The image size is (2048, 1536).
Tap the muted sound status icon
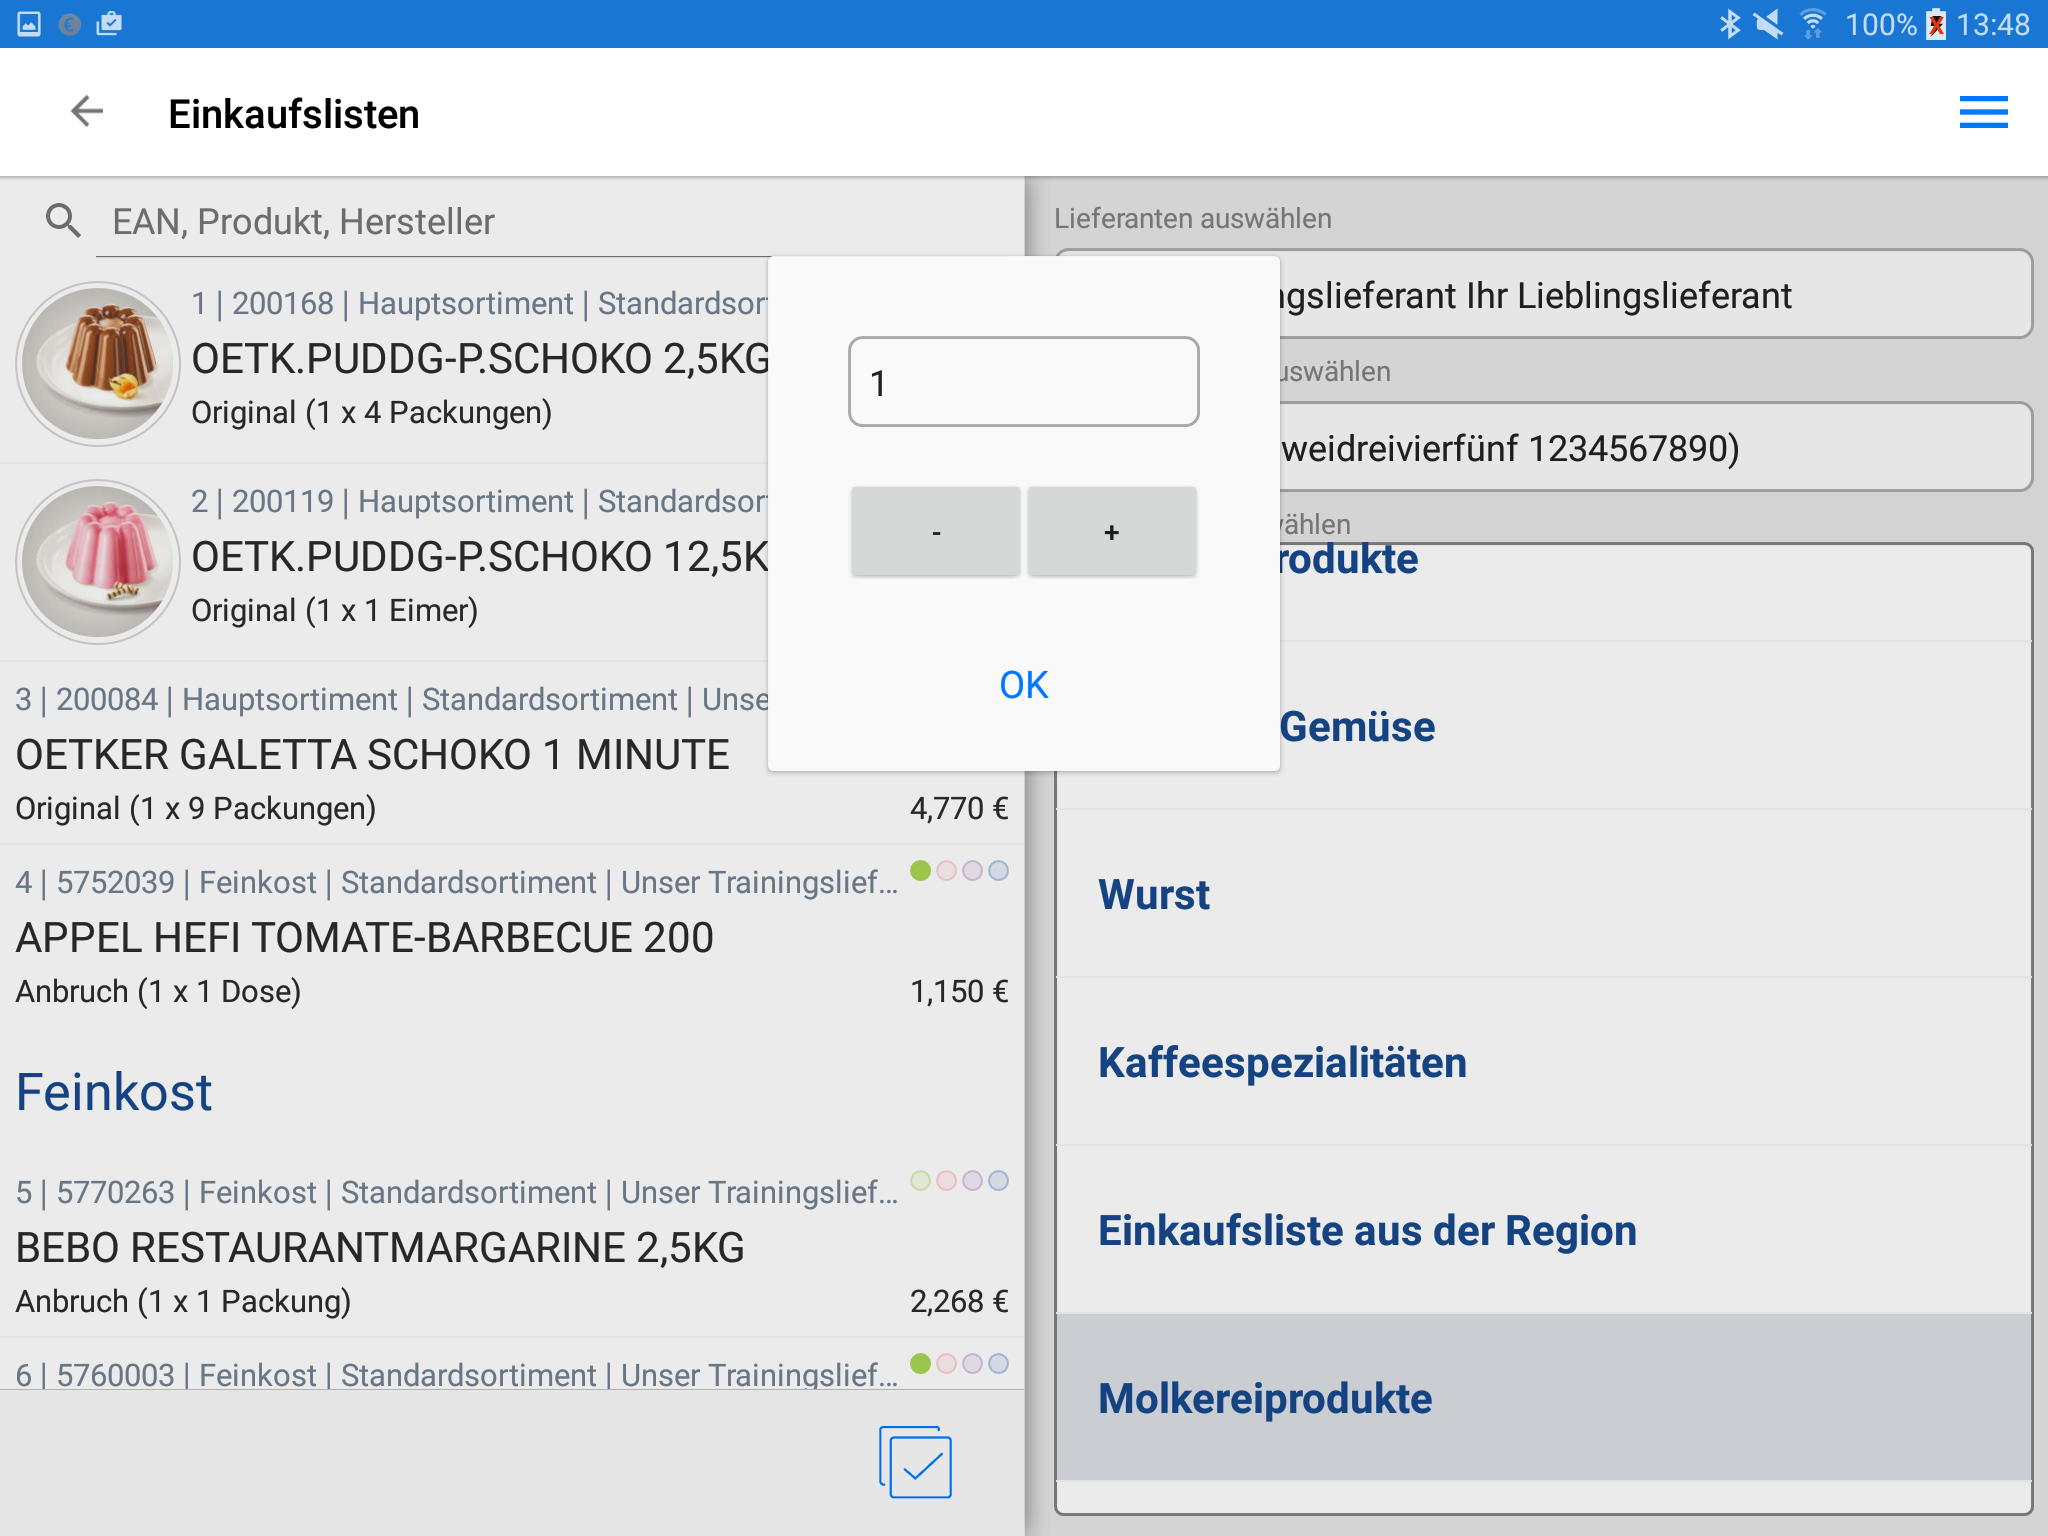coord(1769,24)
